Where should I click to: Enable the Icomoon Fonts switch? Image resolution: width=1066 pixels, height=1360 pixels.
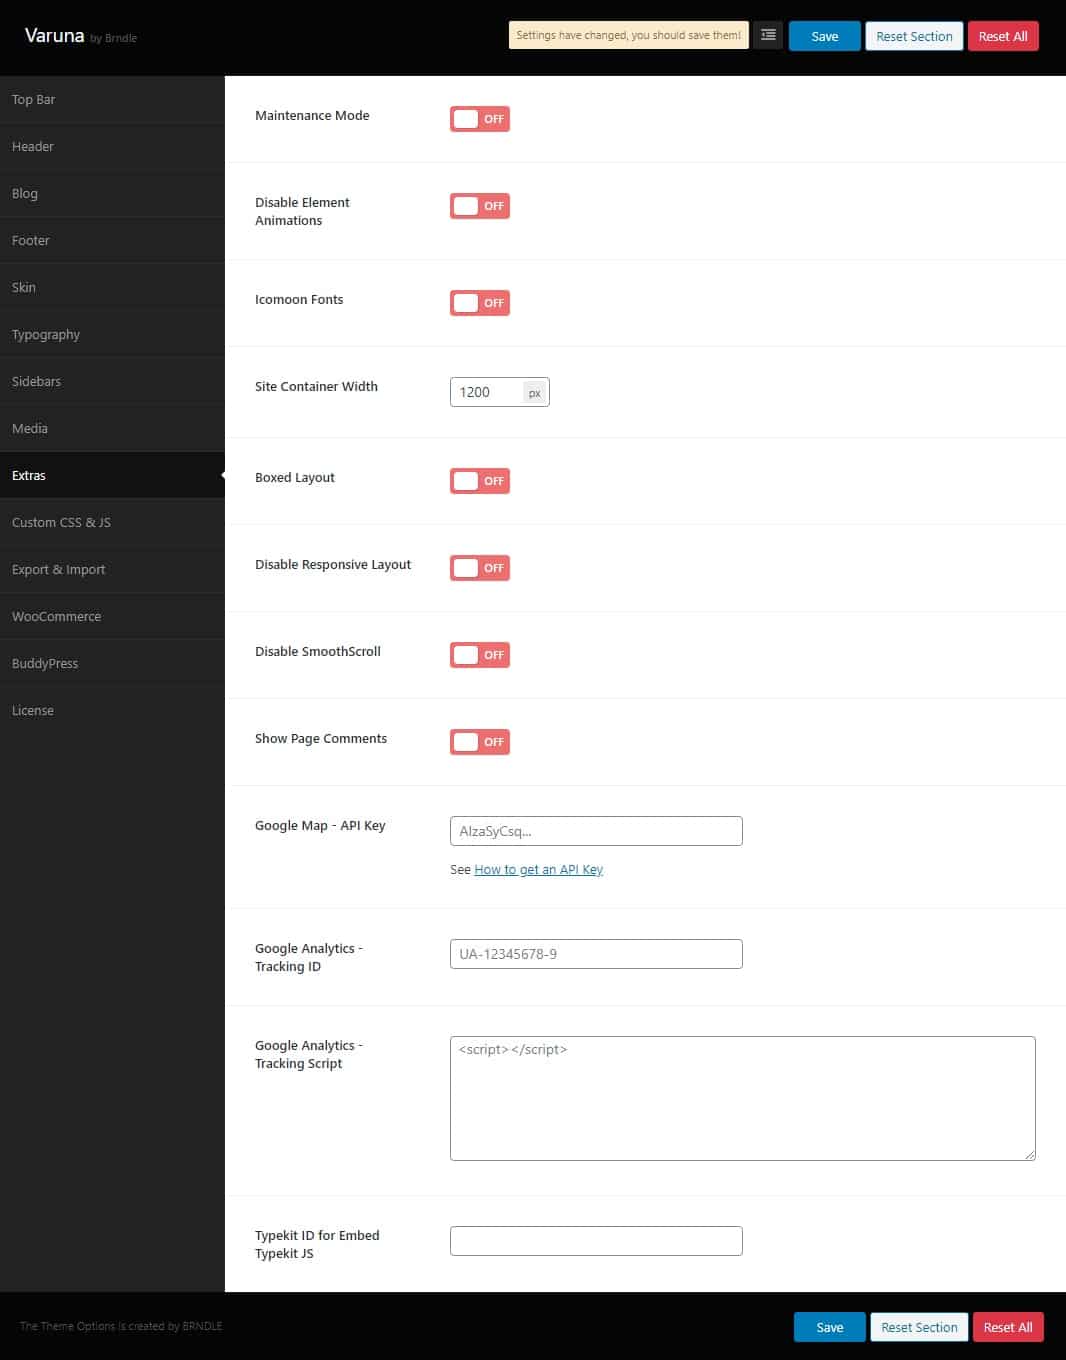point(480,303)
